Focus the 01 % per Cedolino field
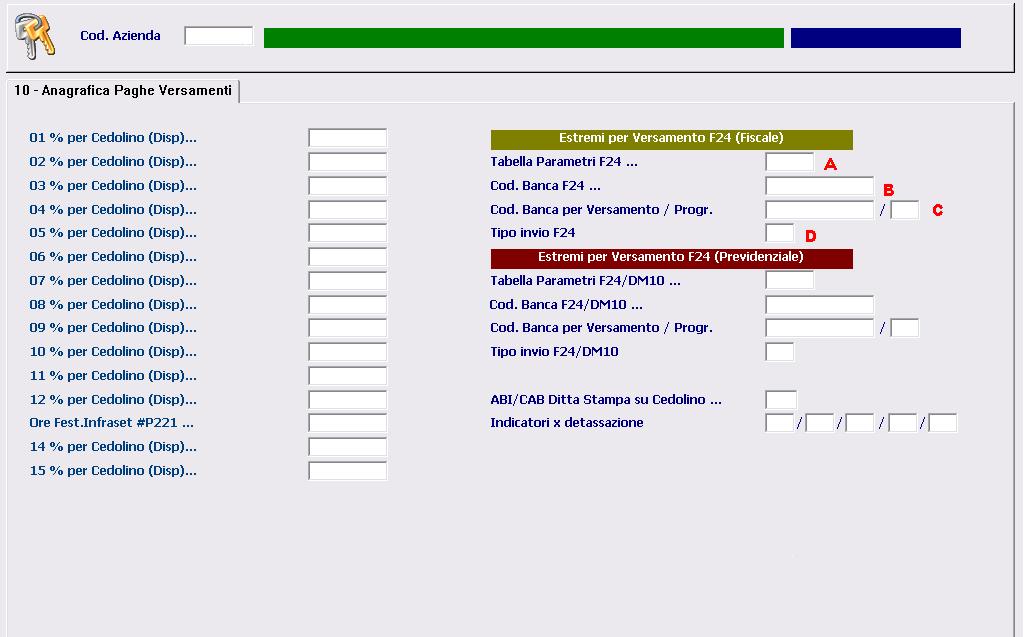The image size is (1024, 637). tap(347, 138)
